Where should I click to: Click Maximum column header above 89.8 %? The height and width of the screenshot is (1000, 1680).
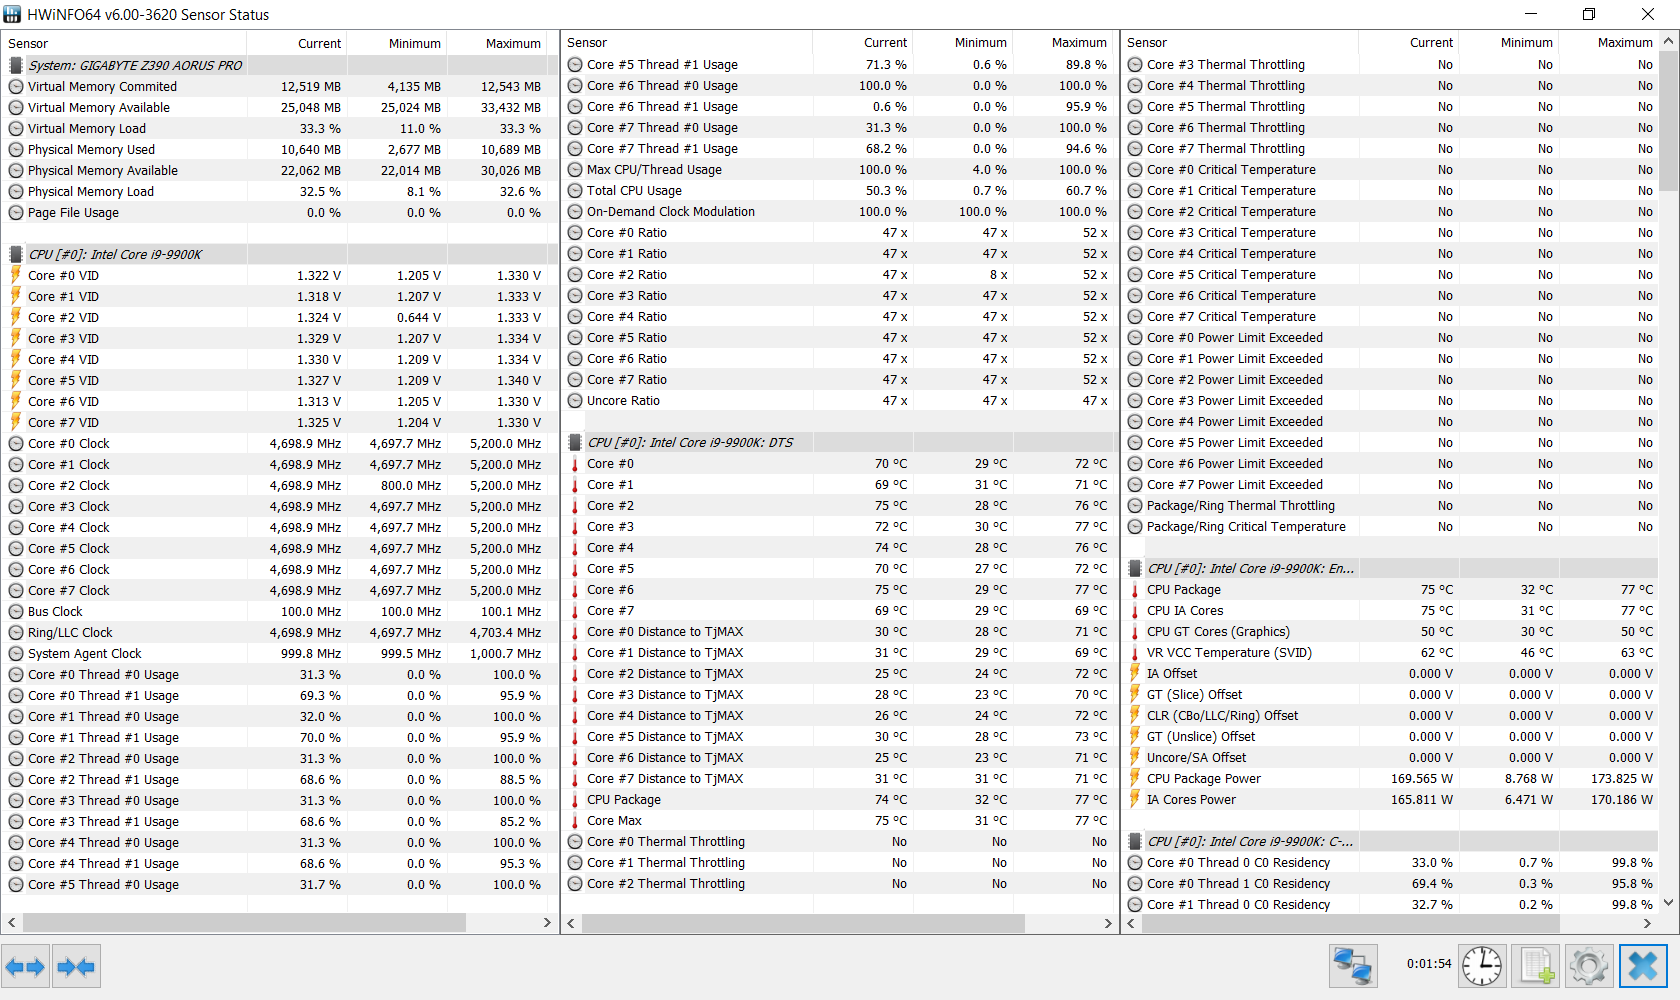(1079, 42)
